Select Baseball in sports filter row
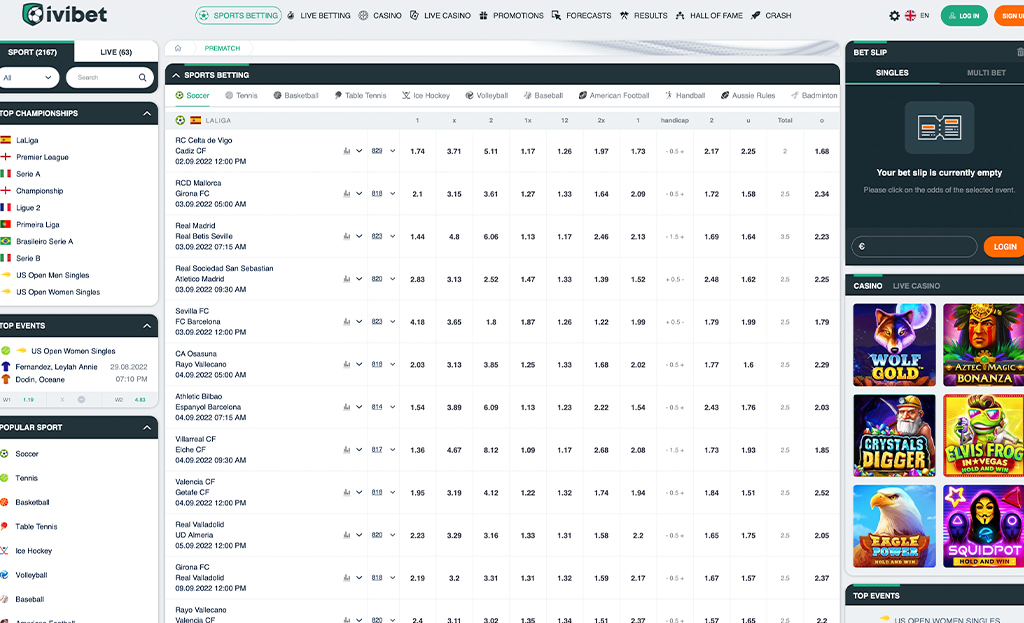The width and height of the screenshot is (1024, 623). tap(543, 95)
